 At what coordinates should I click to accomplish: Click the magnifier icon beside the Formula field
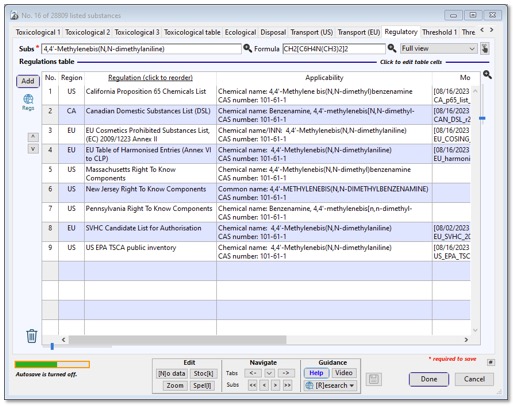click(392, 48)
